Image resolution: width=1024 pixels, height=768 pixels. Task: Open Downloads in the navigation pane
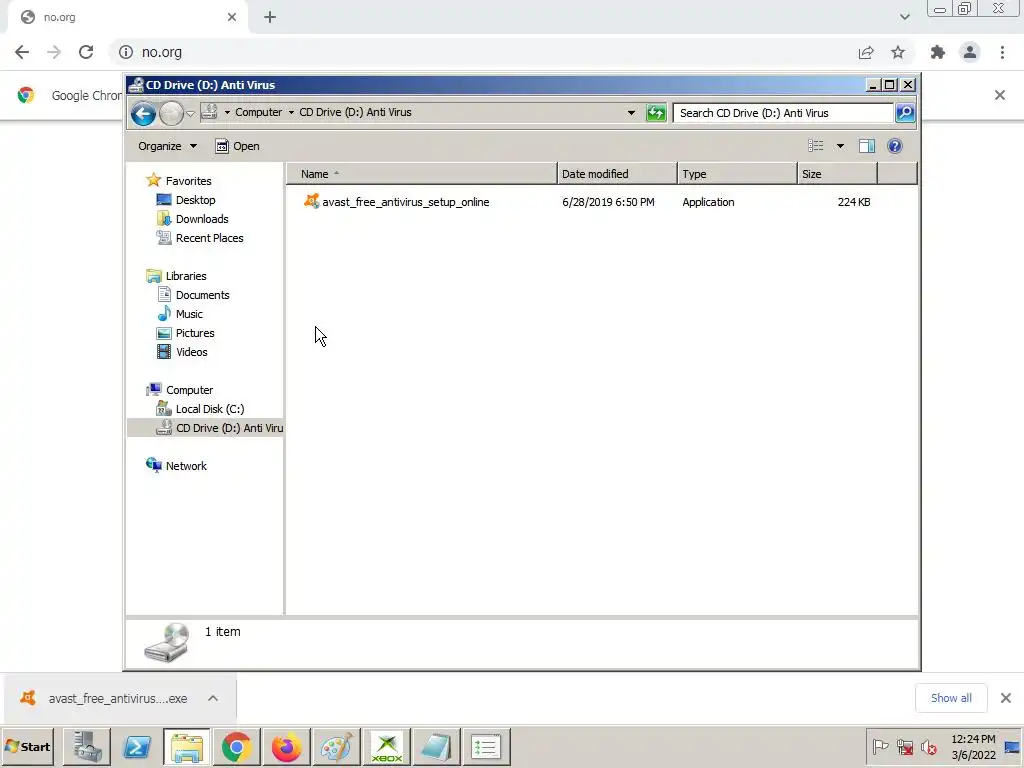(202, 219)
